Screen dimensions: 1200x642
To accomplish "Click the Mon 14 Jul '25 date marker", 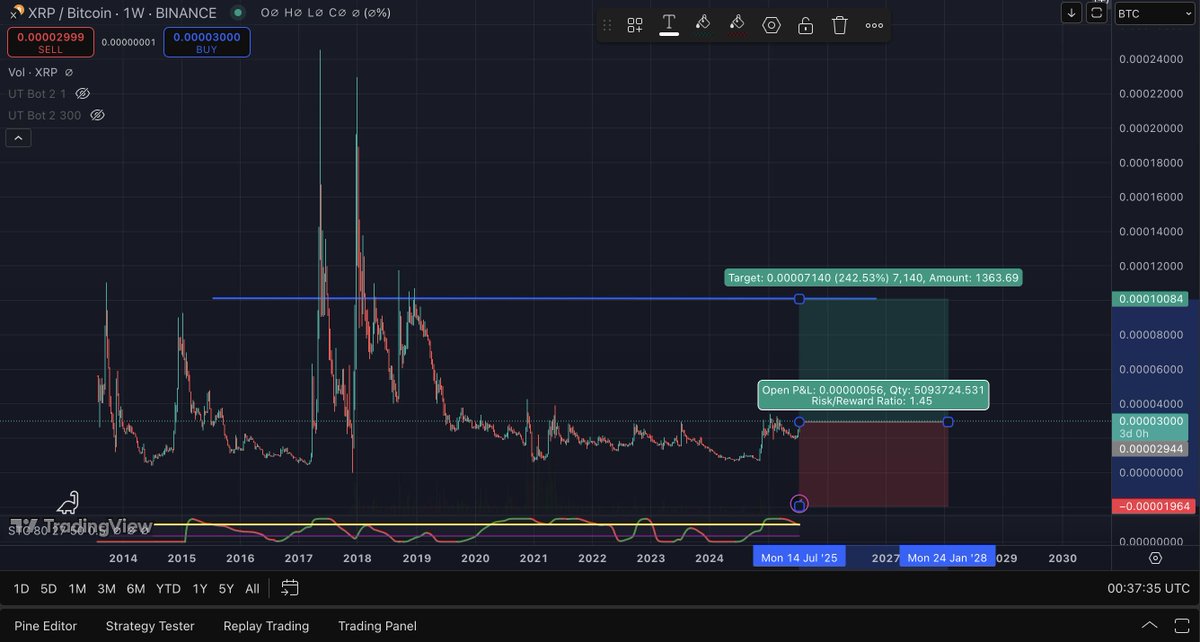I will 799,558.
